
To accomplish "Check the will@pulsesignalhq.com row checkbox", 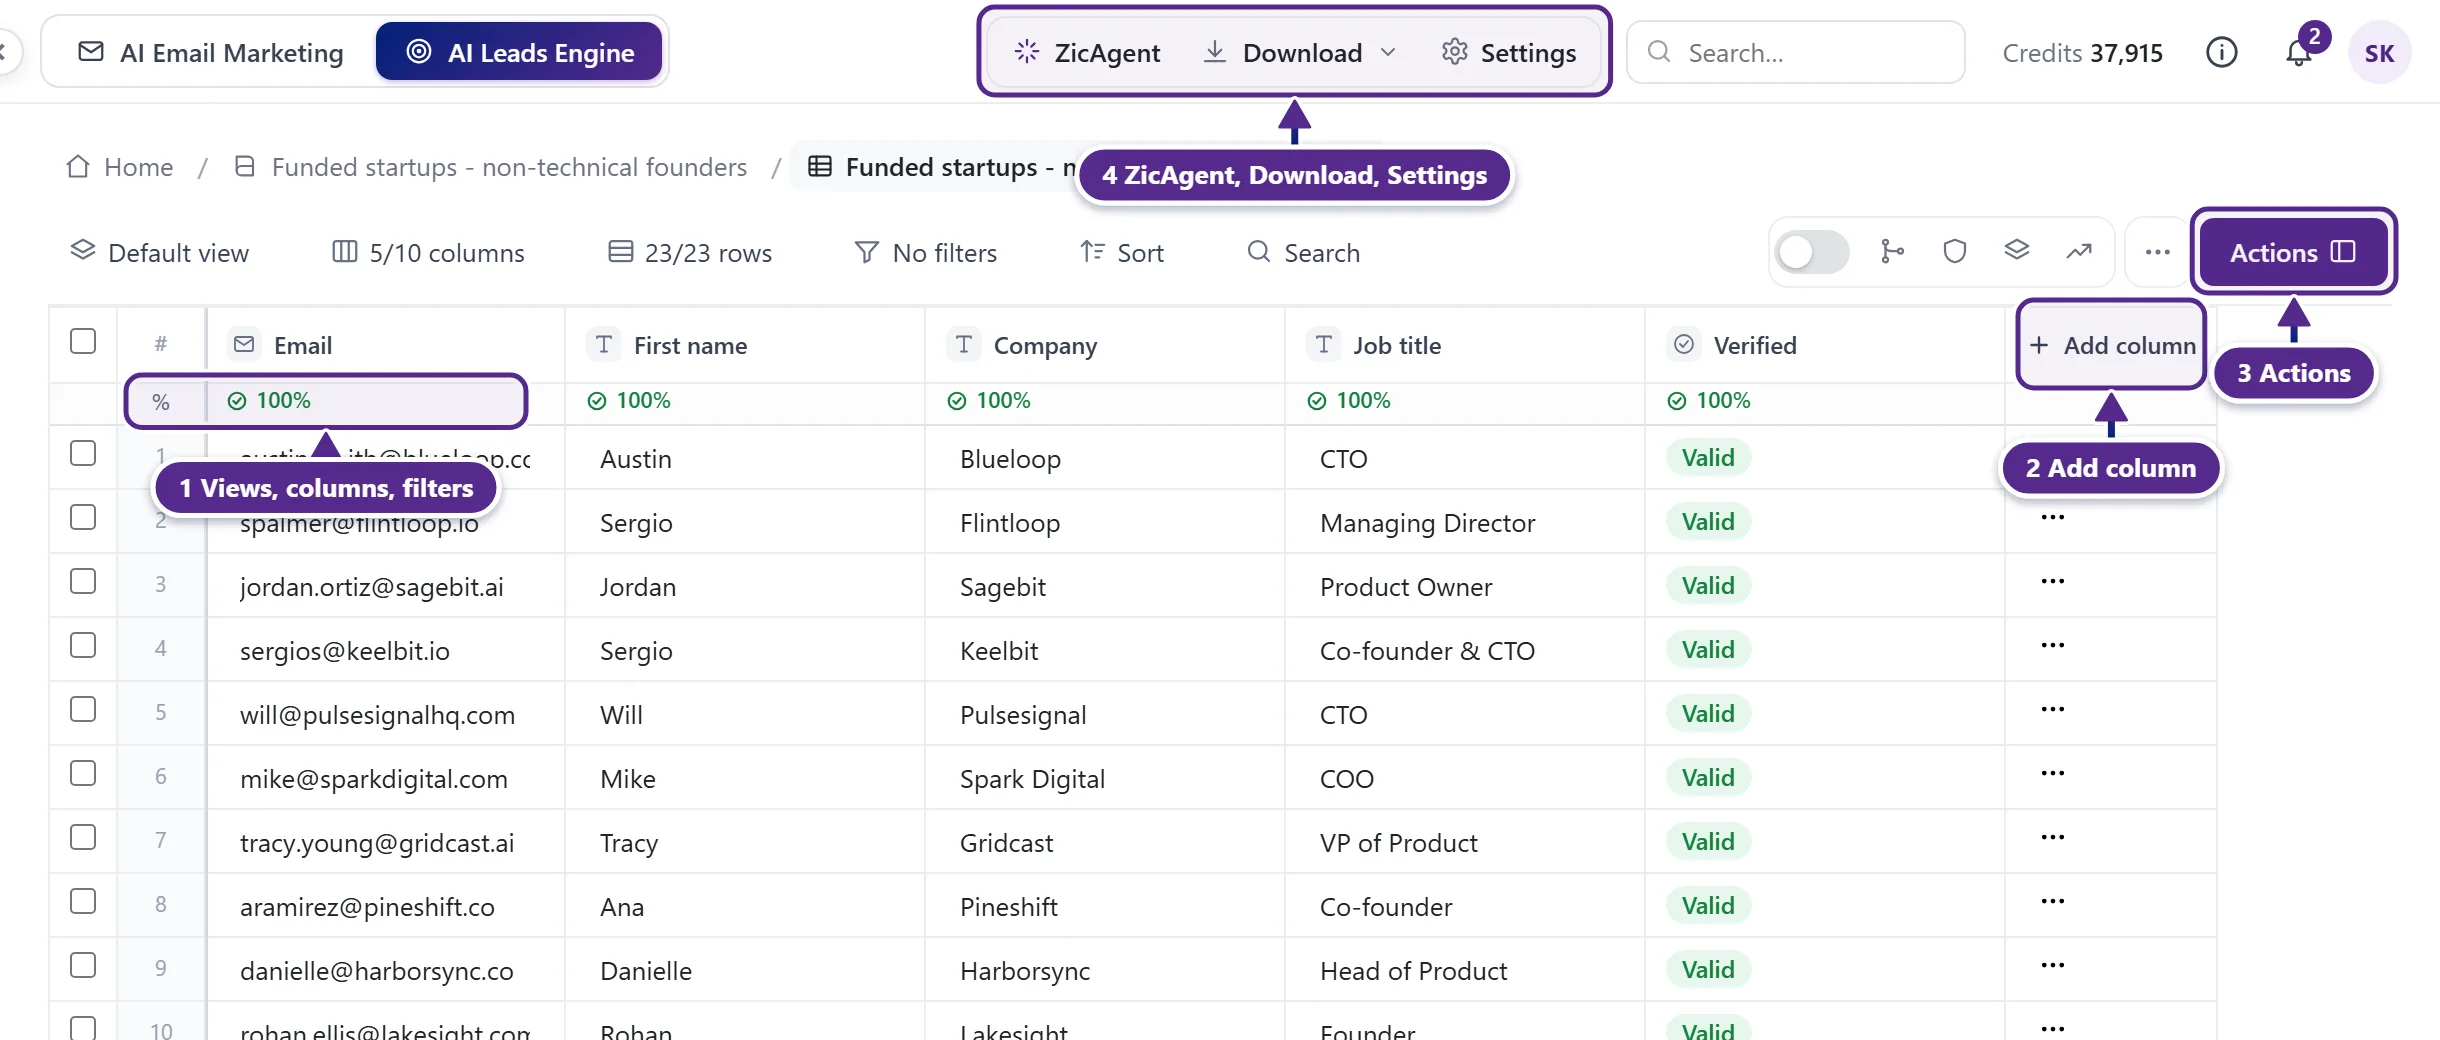I will tap(83, 710).
